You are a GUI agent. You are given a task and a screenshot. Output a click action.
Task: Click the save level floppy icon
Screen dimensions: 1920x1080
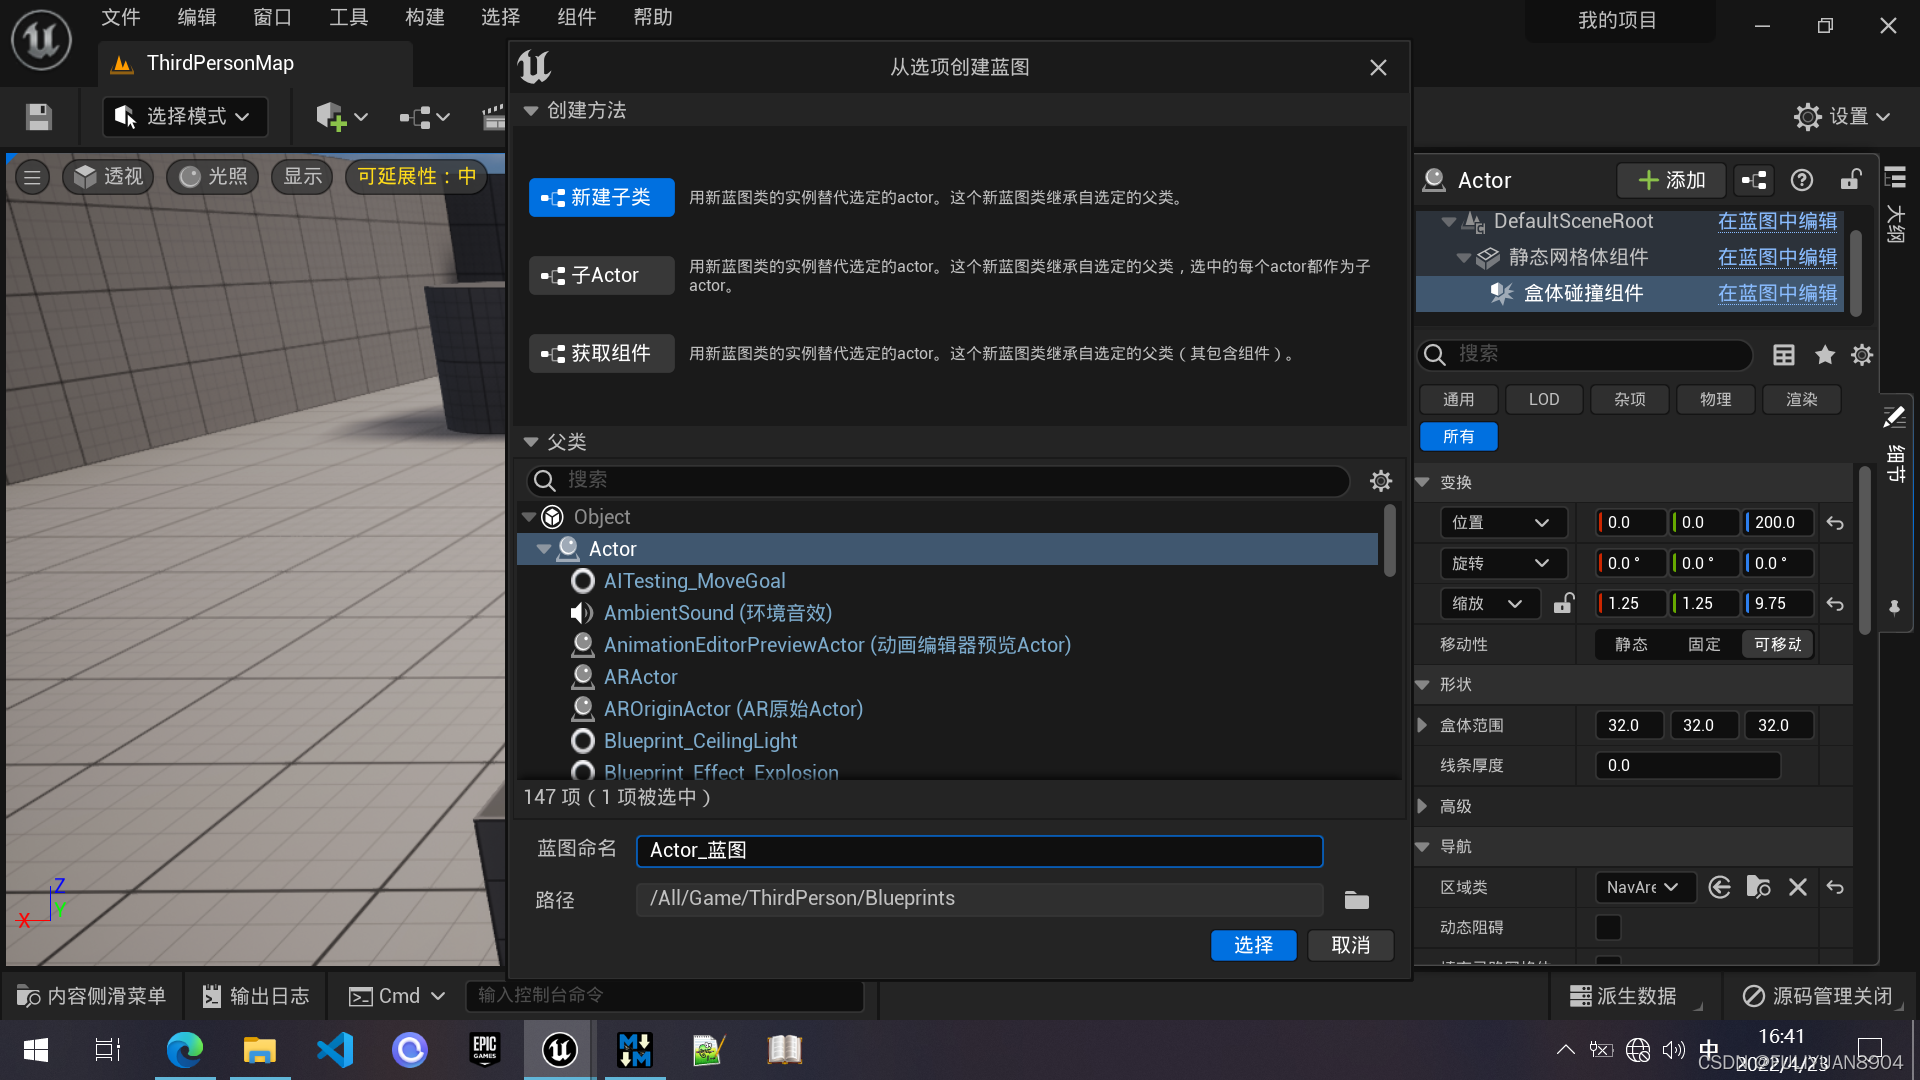pos(39,117)
